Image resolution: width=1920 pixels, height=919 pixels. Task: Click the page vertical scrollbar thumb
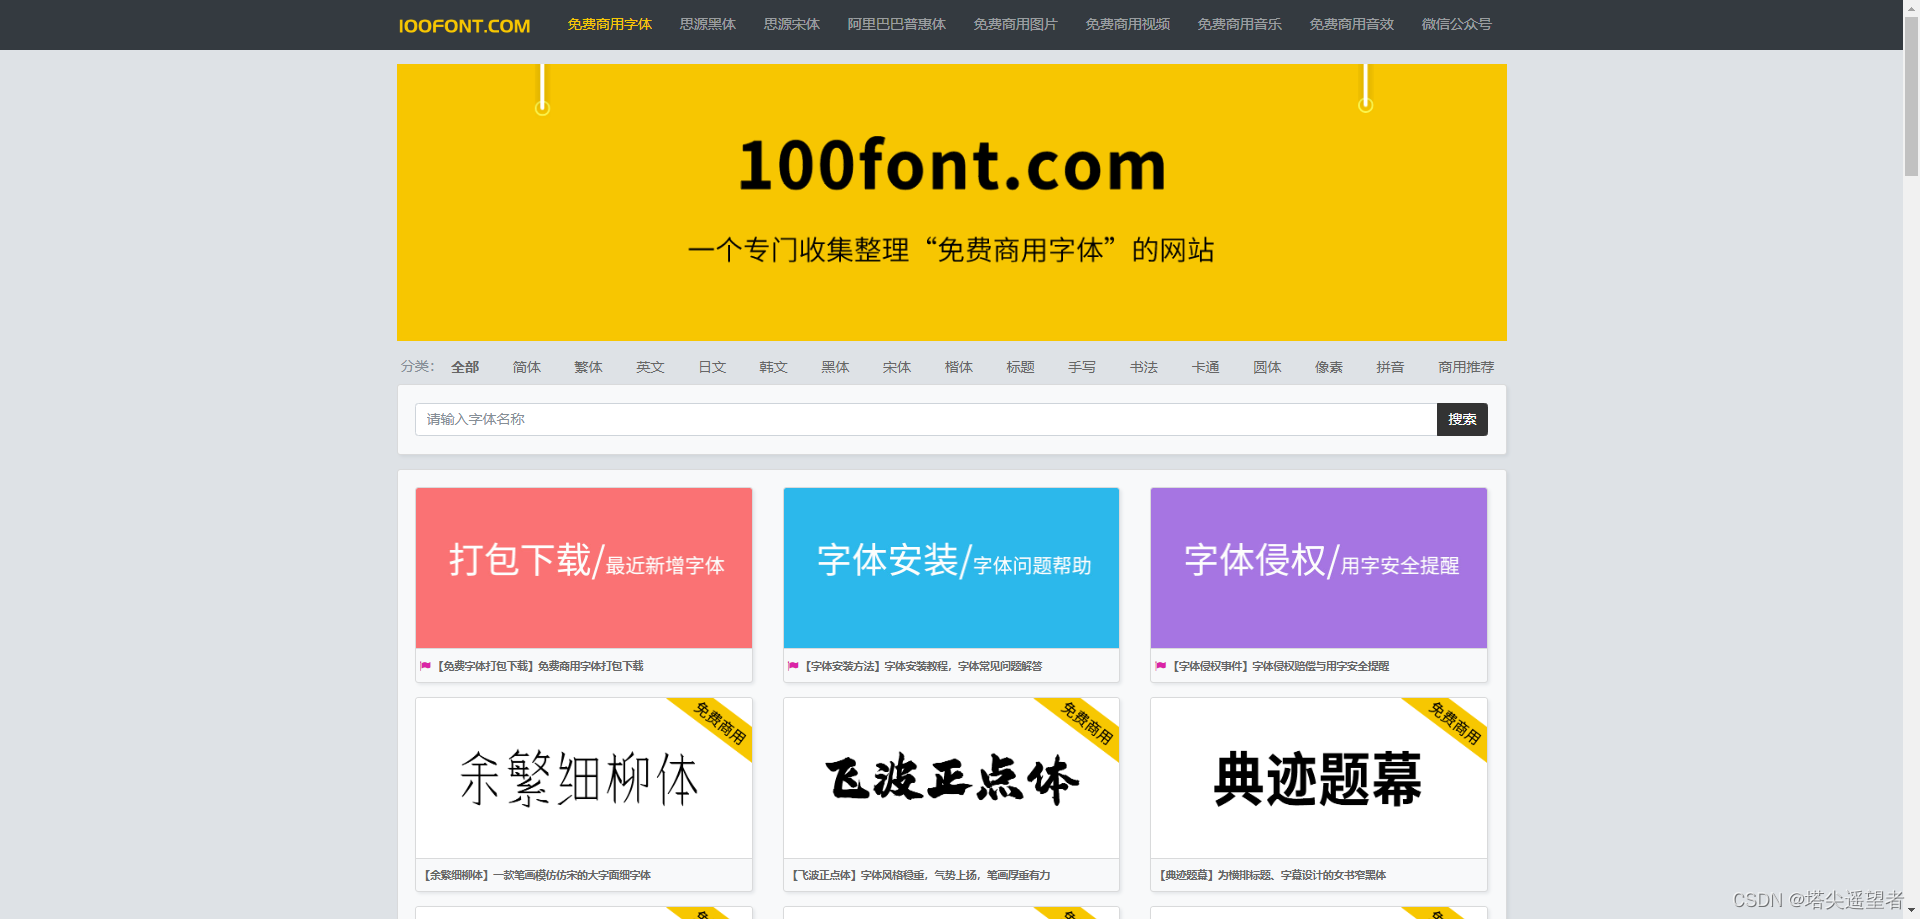pos(1911,96)
